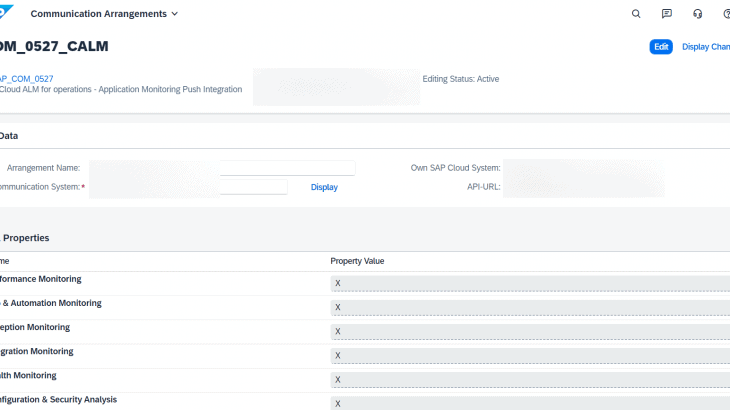This screenshot has width=730, height=410.
Task: Click the Performance Monitoring row label
Action: (x=41, y=279)
